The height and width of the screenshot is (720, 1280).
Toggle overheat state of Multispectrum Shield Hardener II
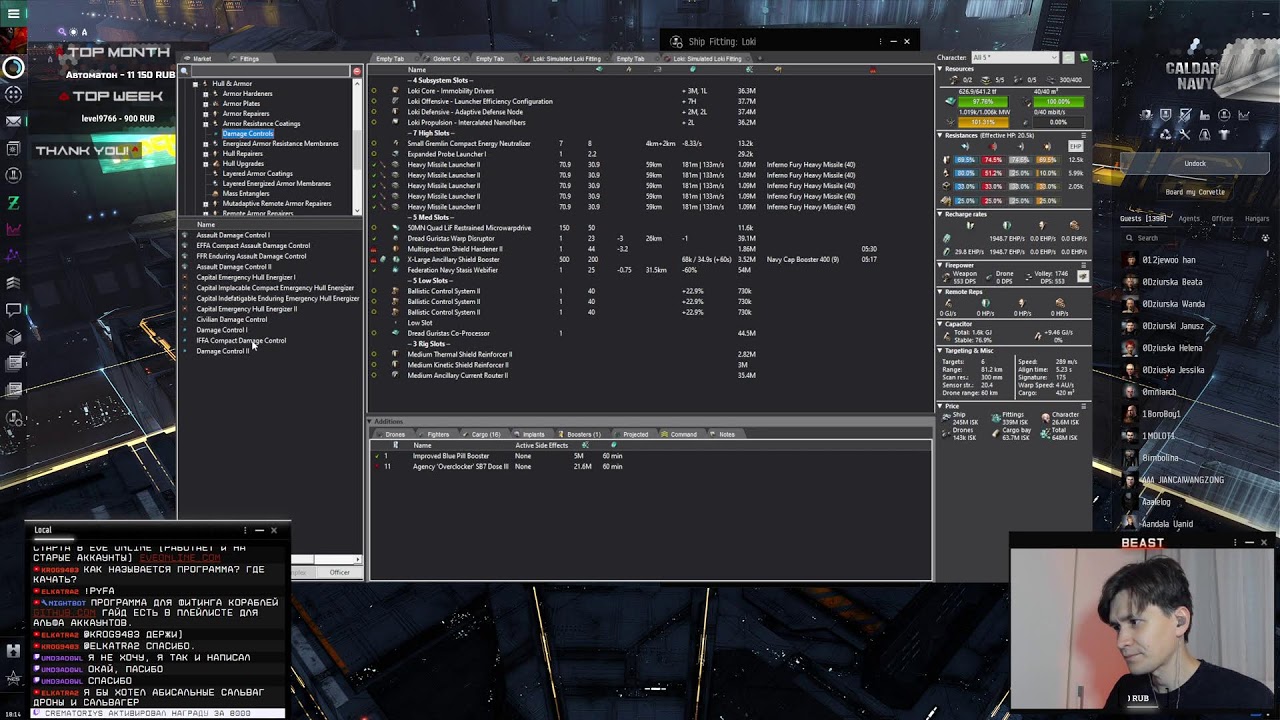(x=374, y=249)
